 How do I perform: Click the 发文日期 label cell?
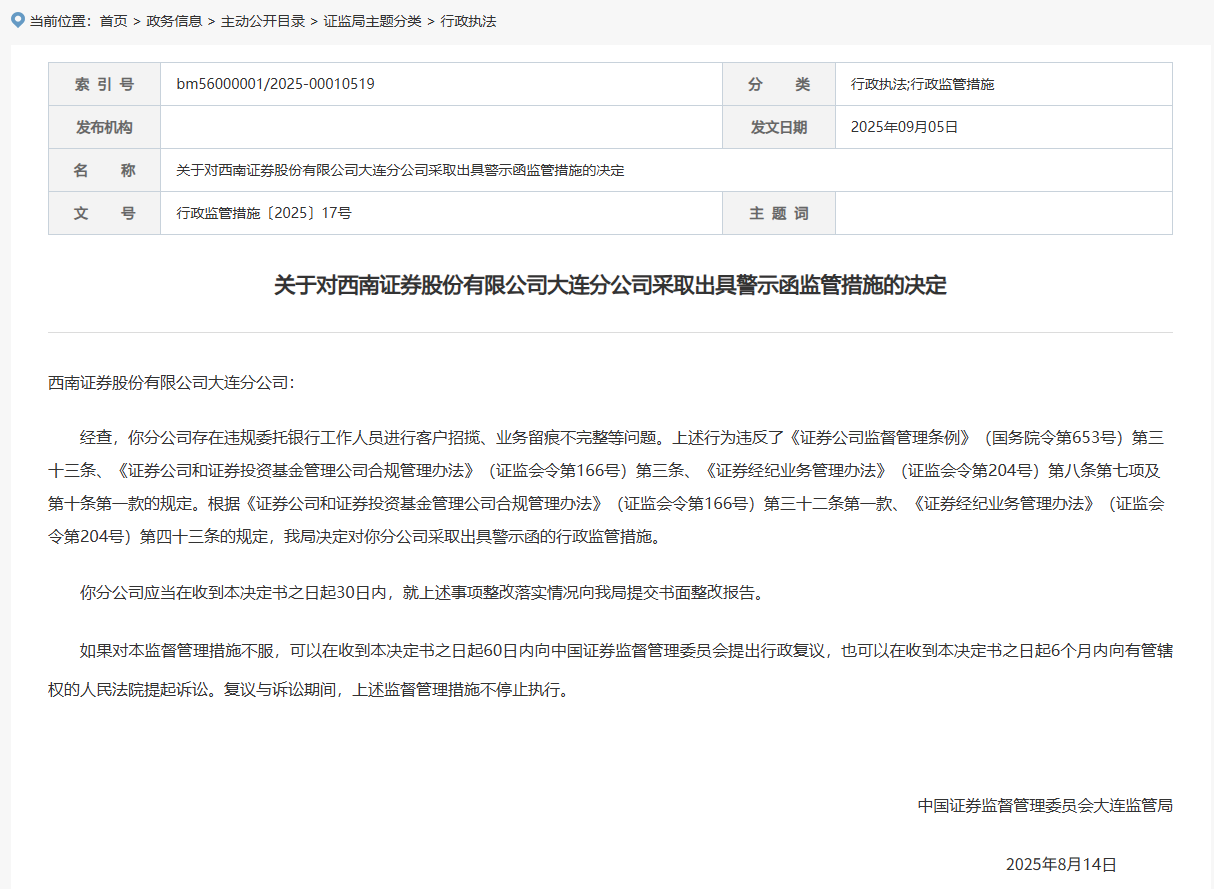click(779, 127)
